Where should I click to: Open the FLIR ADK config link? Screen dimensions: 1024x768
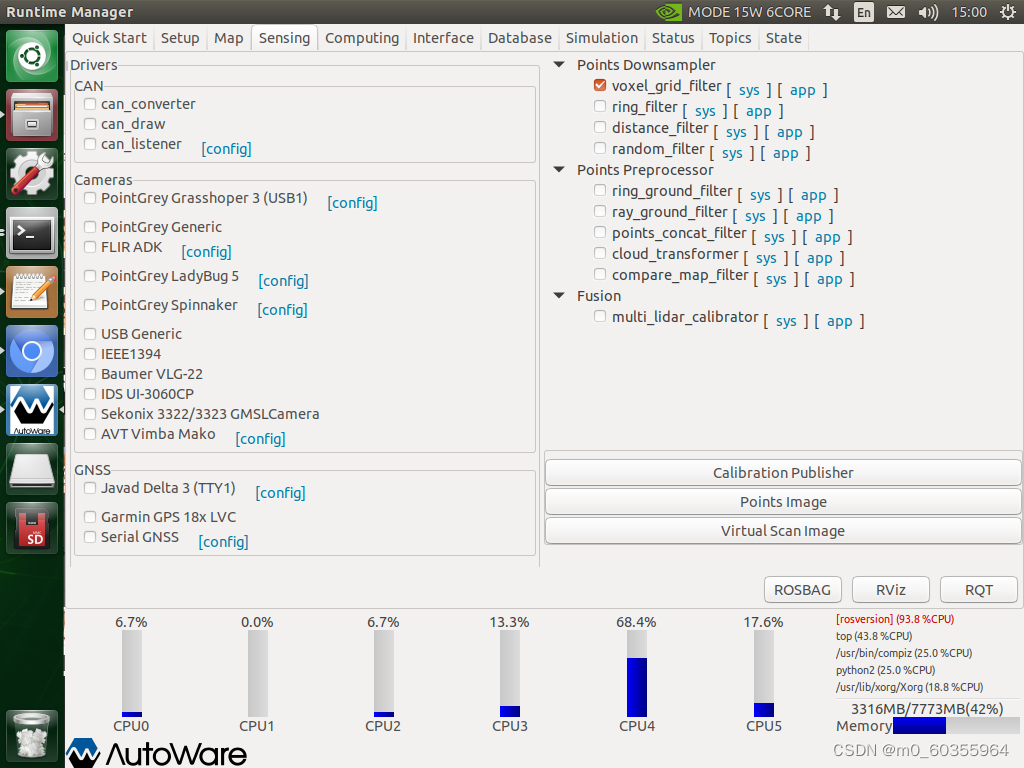pyautogui.click(x=206, y=252)
